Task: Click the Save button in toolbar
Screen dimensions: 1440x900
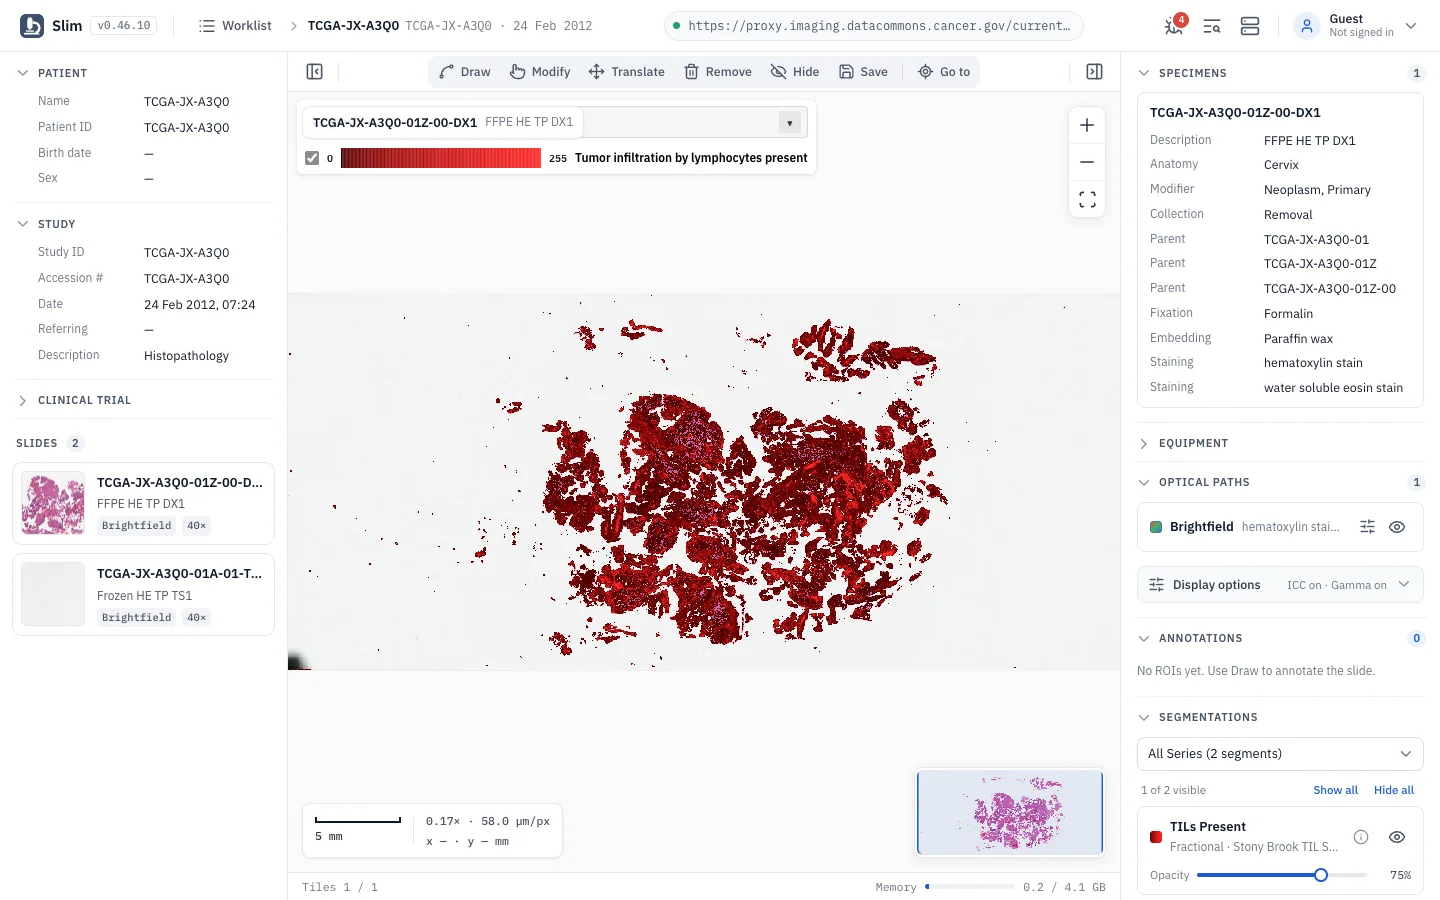Action: click(863, 72)
